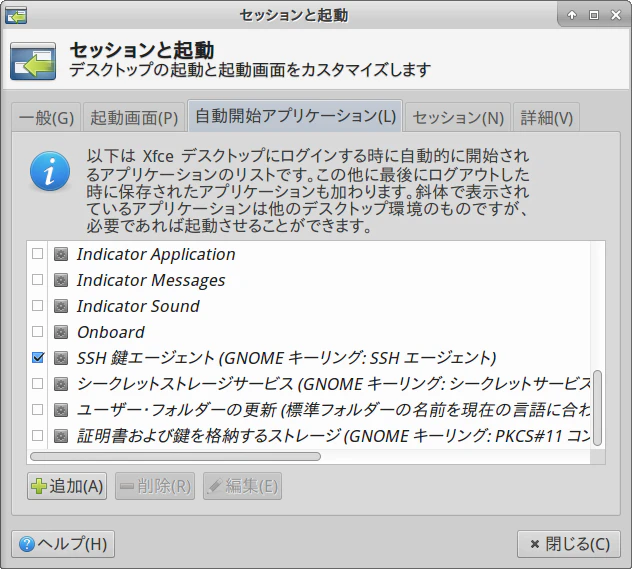Click the gear icon beside 証明書および鍵を格納するストレージ

coord(61,436)
